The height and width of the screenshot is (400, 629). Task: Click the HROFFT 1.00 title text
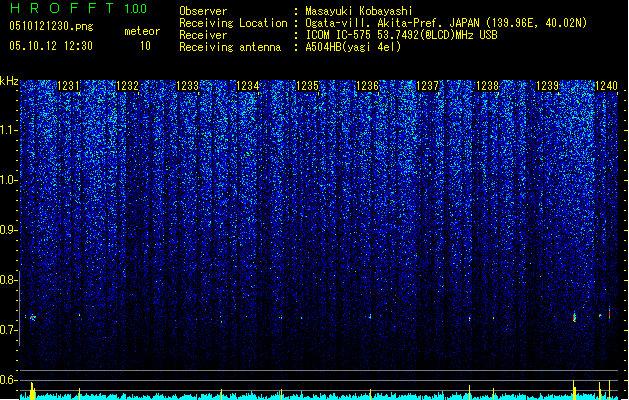79,8
